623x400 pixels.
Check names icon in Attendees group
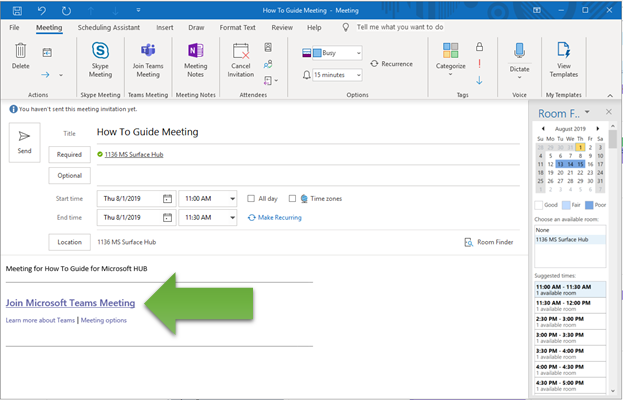coord(268,64)
